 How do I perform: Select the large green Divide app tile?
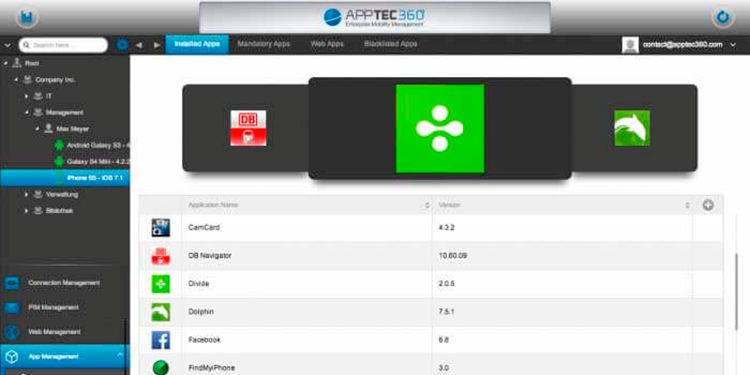coord(440,129)
